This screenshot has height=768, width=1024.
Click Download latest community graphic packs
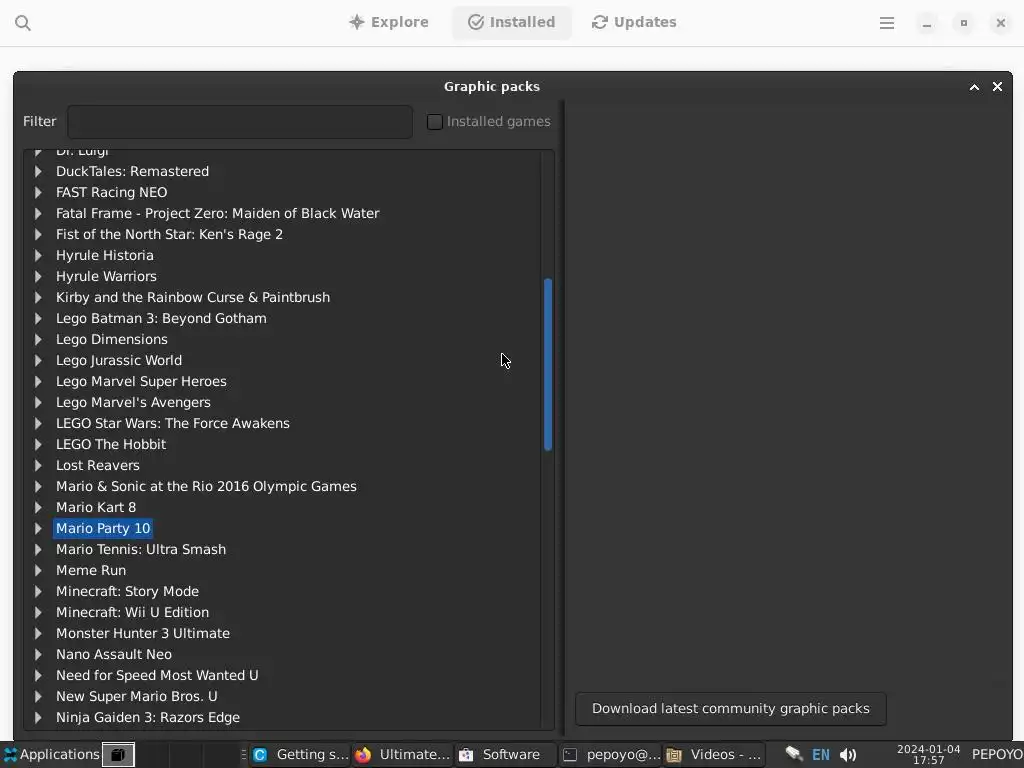[730, 709]
